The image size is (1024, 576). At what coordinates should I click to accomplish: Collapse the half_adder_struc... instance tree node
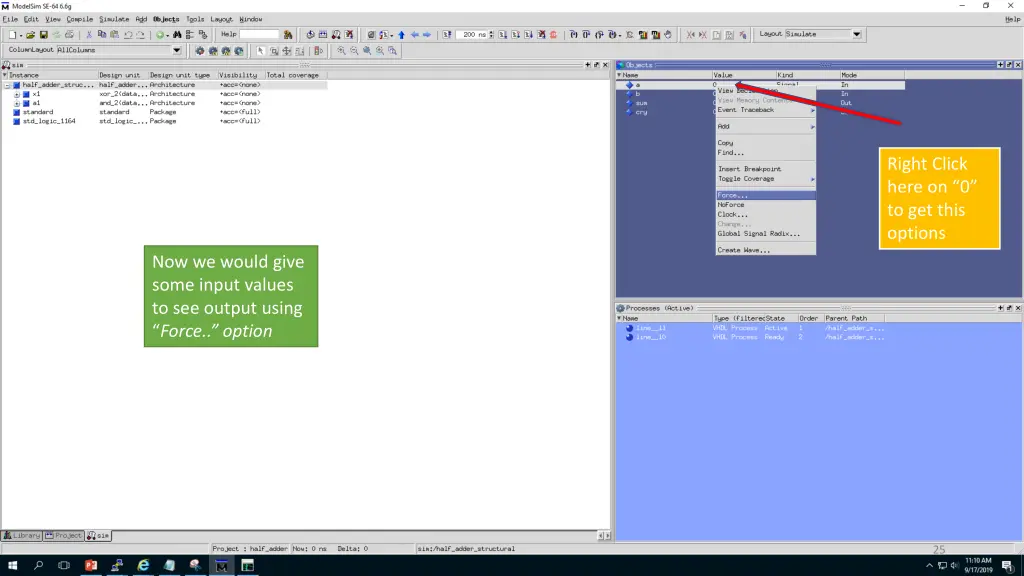[x=8, y=85]
